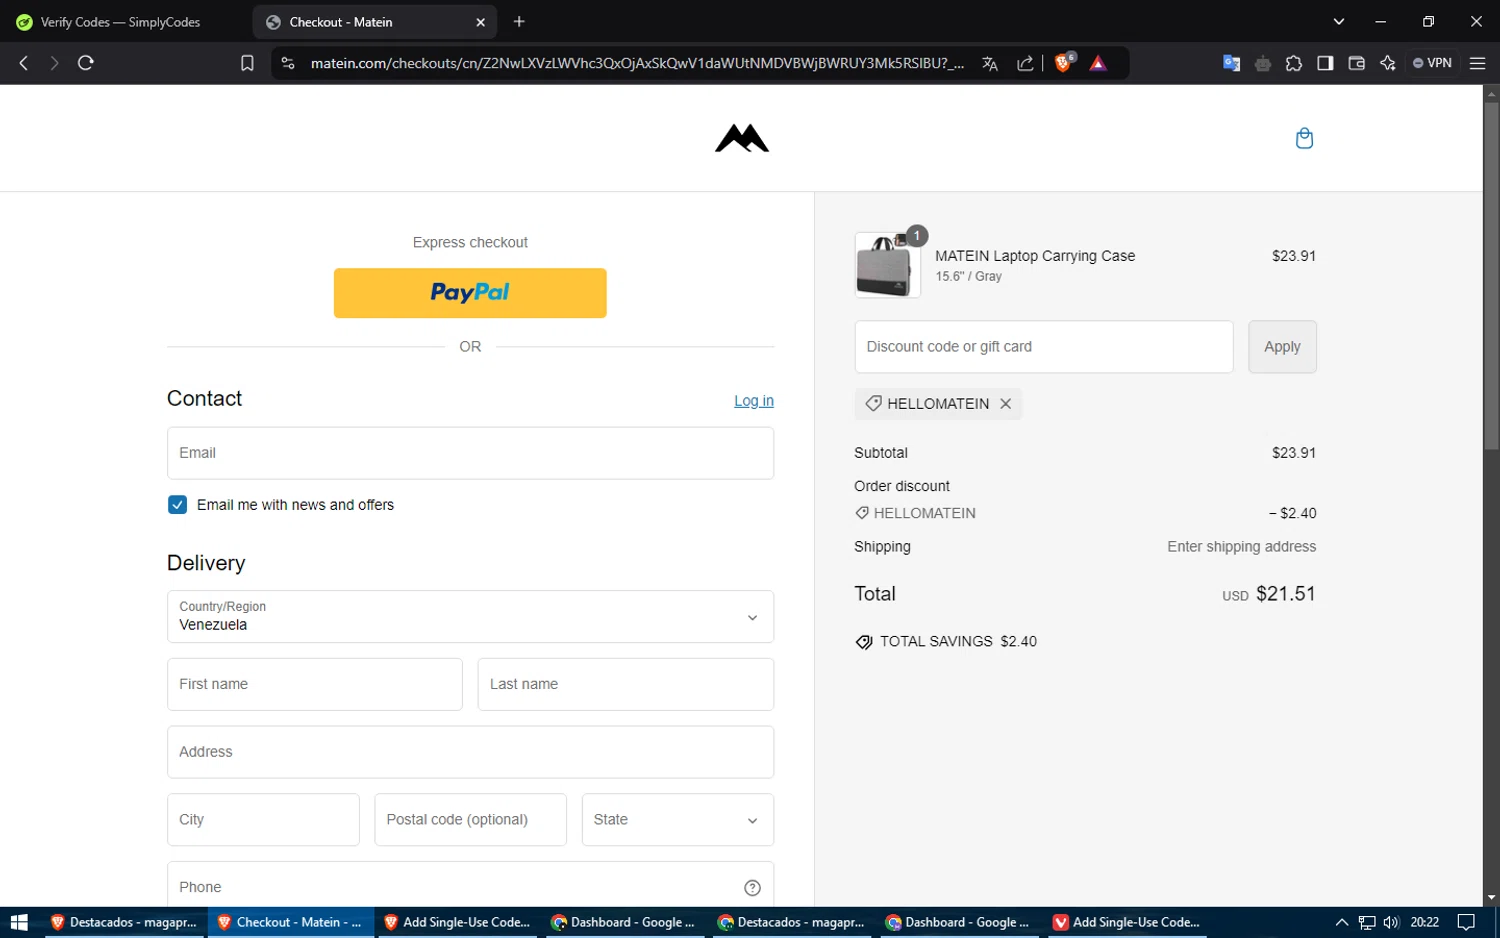This screenshot has width=1500, height=938.
Task: Open the shopping bag cart icon
Action: 1304,138
